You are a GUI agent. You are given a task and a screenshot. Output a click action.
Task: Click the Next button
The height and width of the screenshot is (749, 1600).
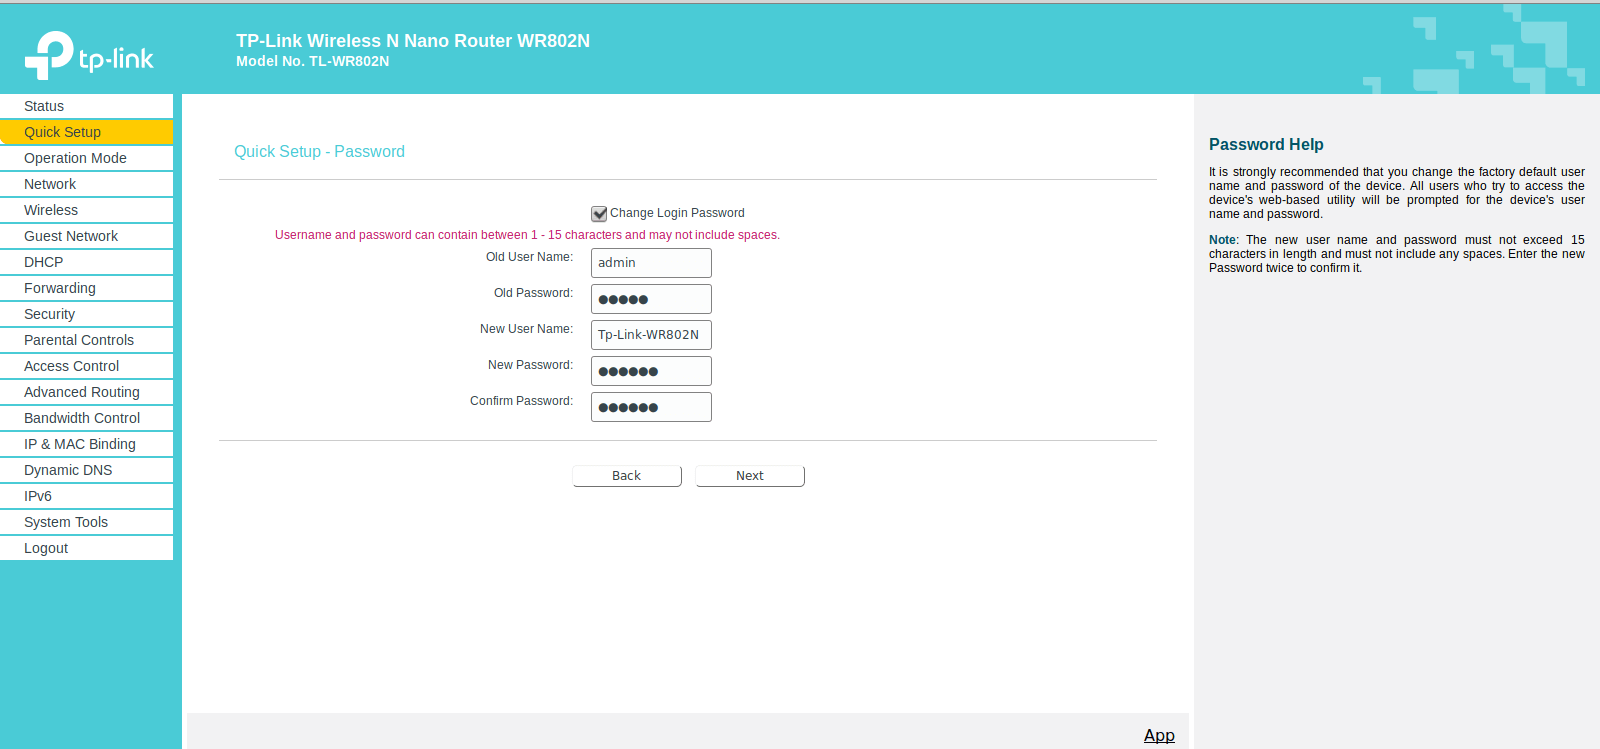click(x=750, y=476)
